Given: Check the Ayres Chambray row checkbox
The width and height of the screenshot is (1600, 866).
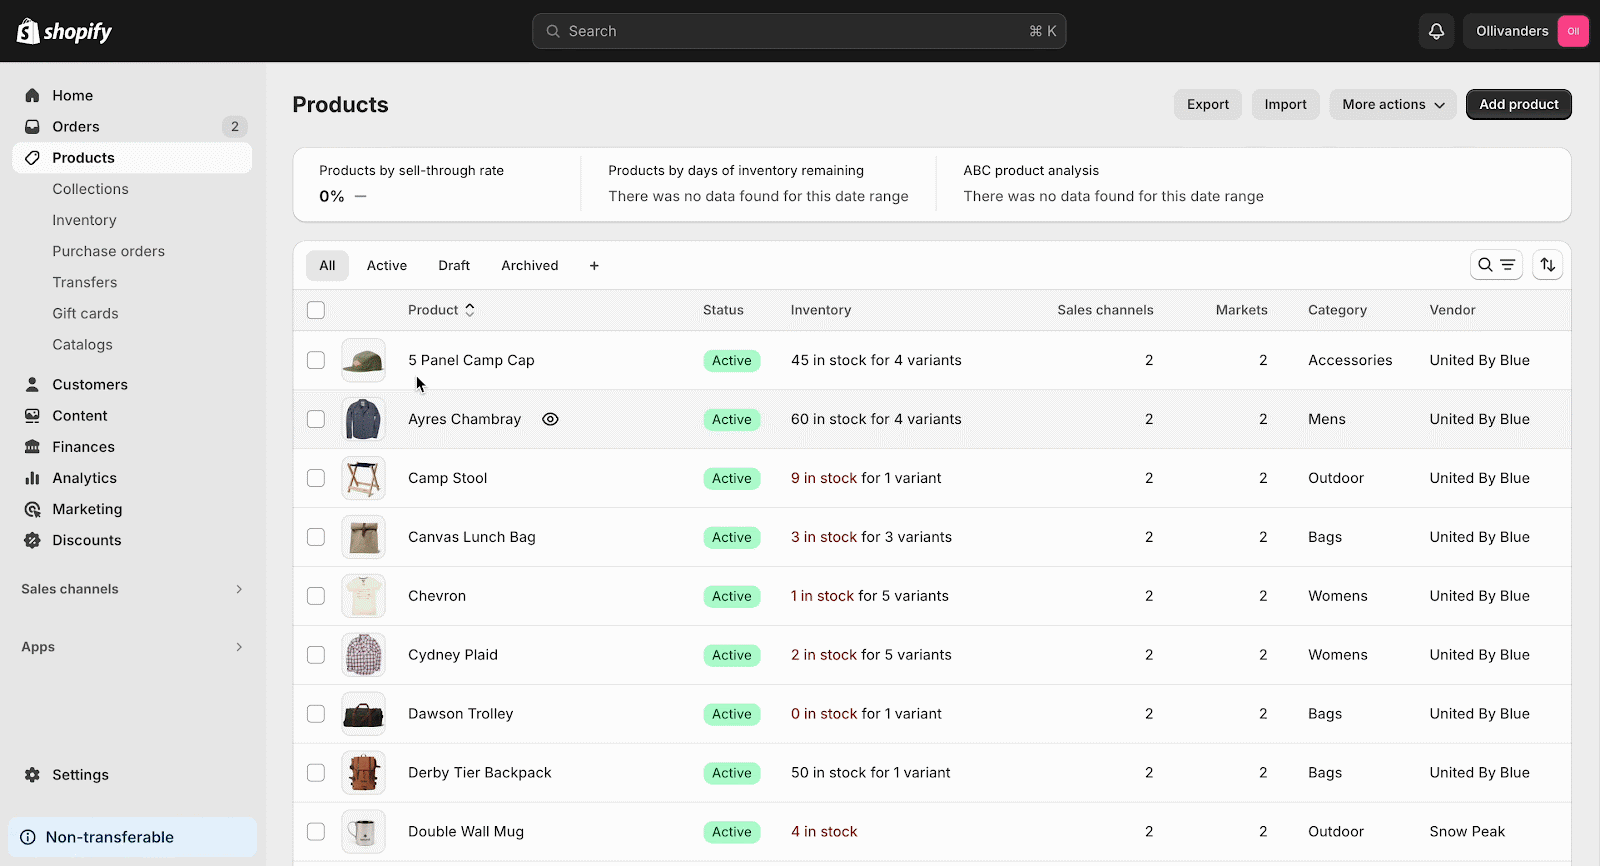Looking at the screenshot, I should tap(316, 419).
